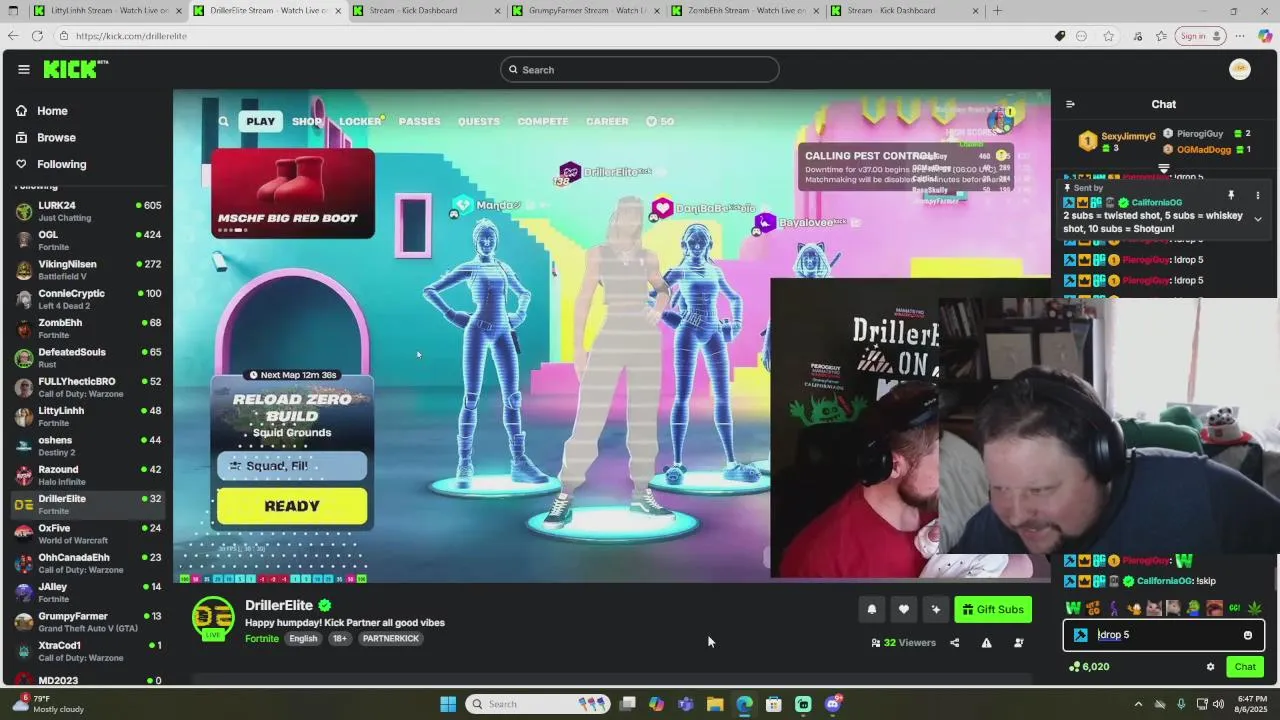Open OGL channel in following list

[88, 241]
